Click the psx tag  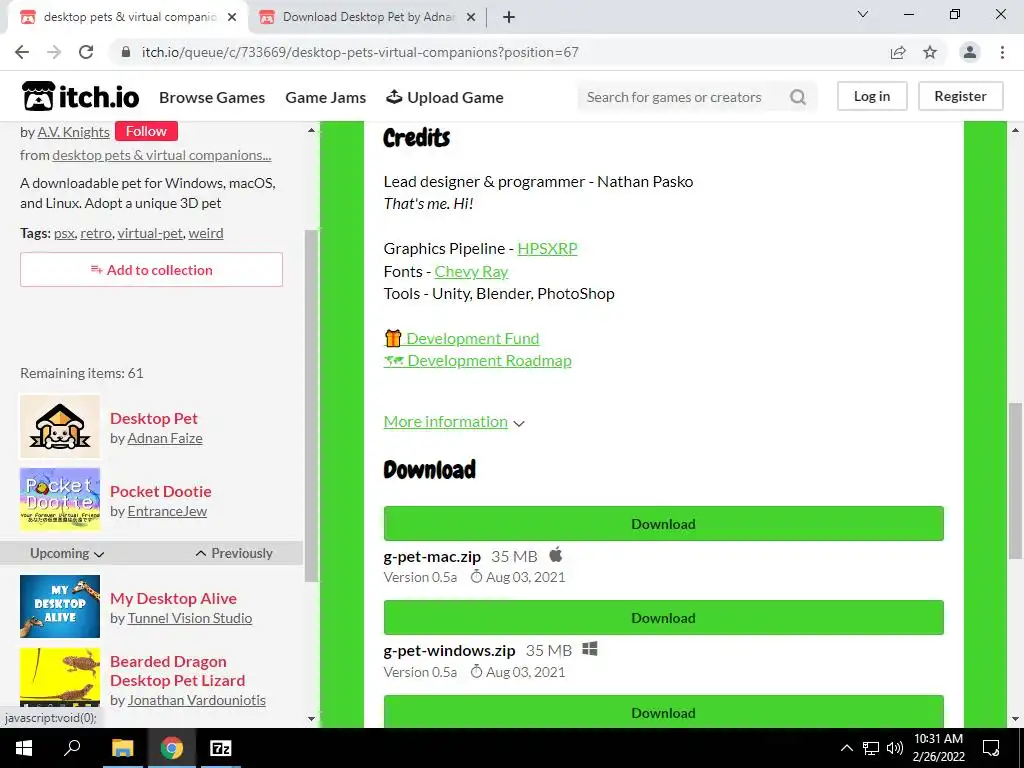coord(64,233)
